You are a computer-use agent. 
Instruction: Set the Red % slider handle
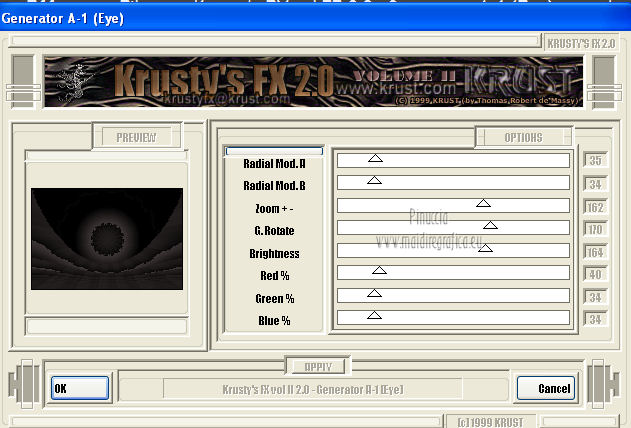(x=379, y=270)
